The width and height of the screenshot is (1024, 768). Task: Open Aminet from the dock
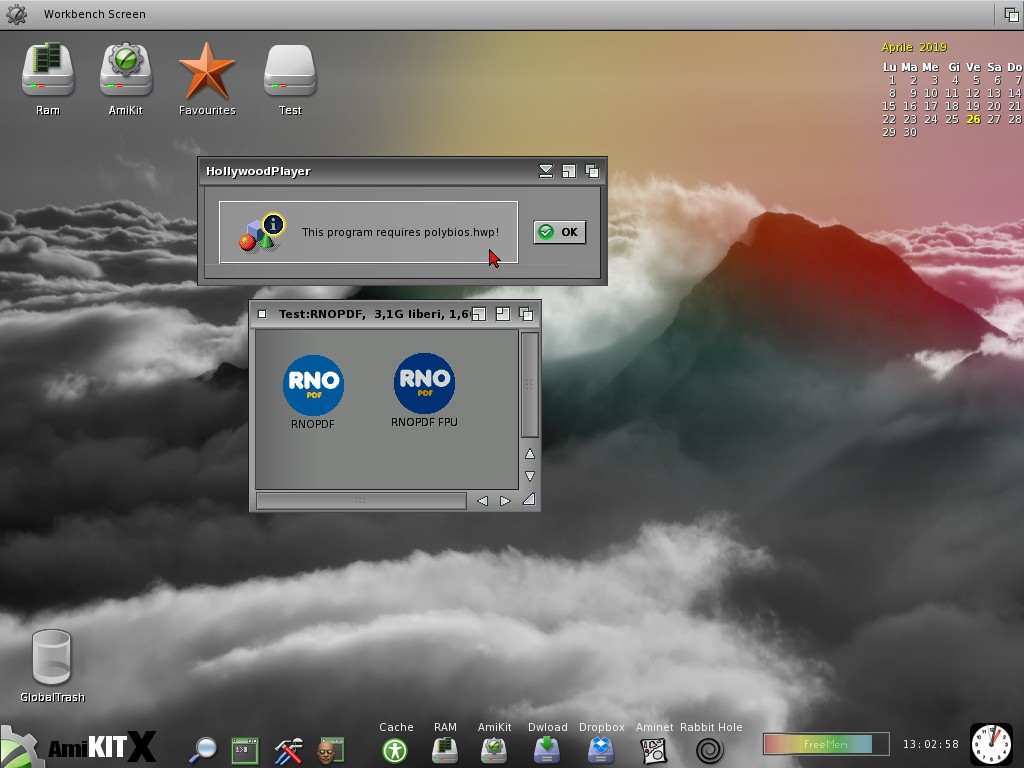click(x=653, y=749)
